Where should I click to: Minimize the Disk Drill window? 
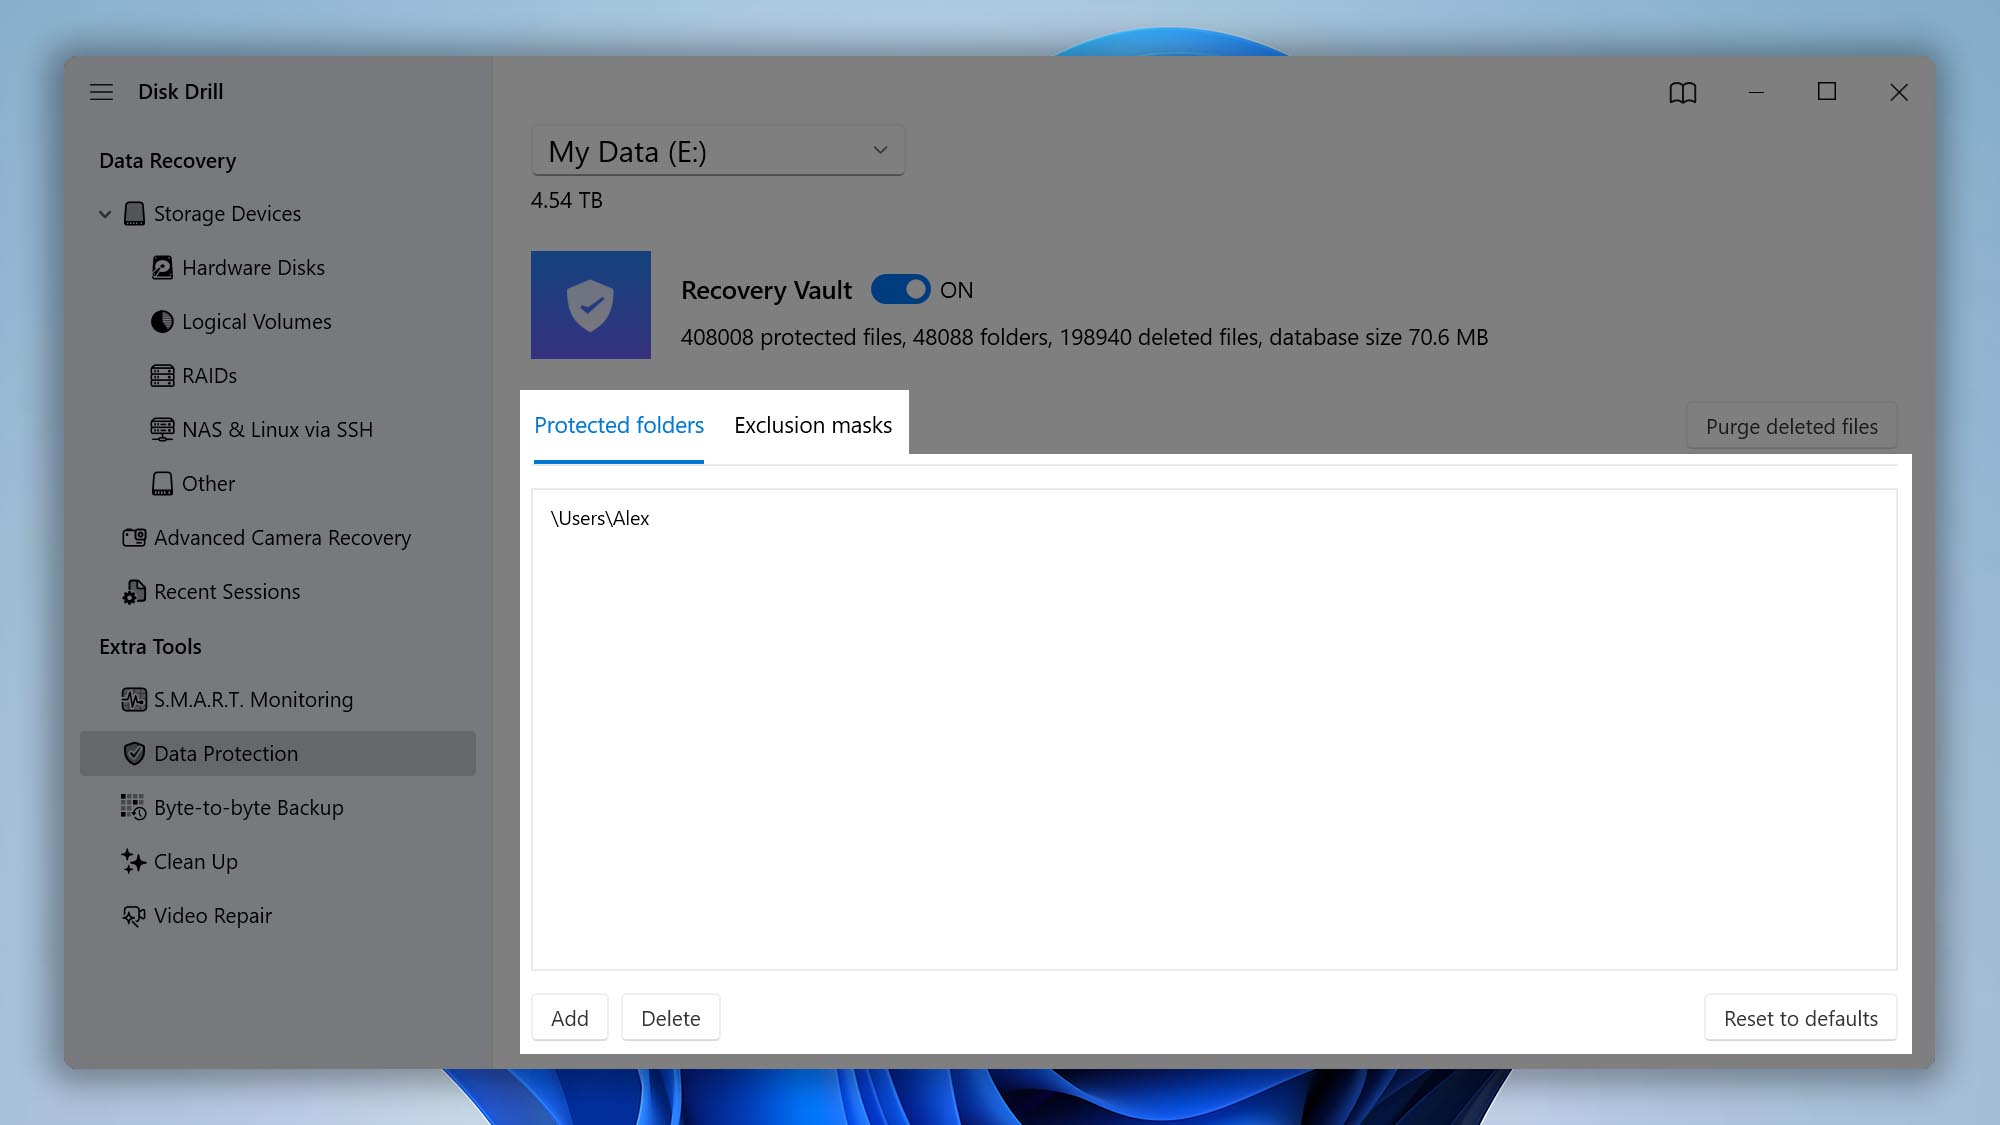(x=1756, y=92)
